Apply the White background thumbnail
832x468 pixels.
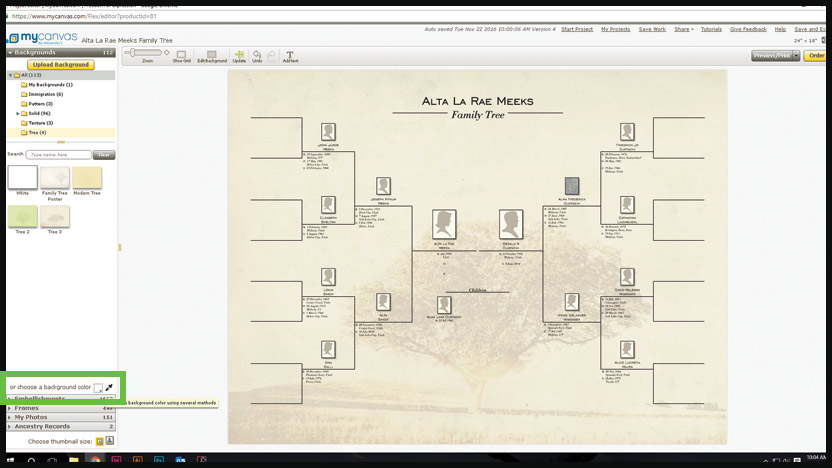23,177
